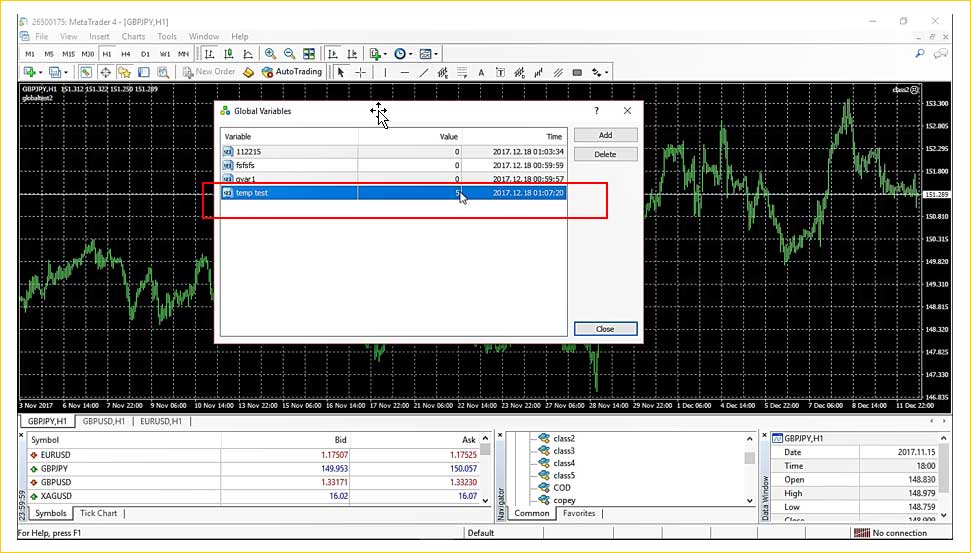Select the MN timeframe button

click(183, 54)
